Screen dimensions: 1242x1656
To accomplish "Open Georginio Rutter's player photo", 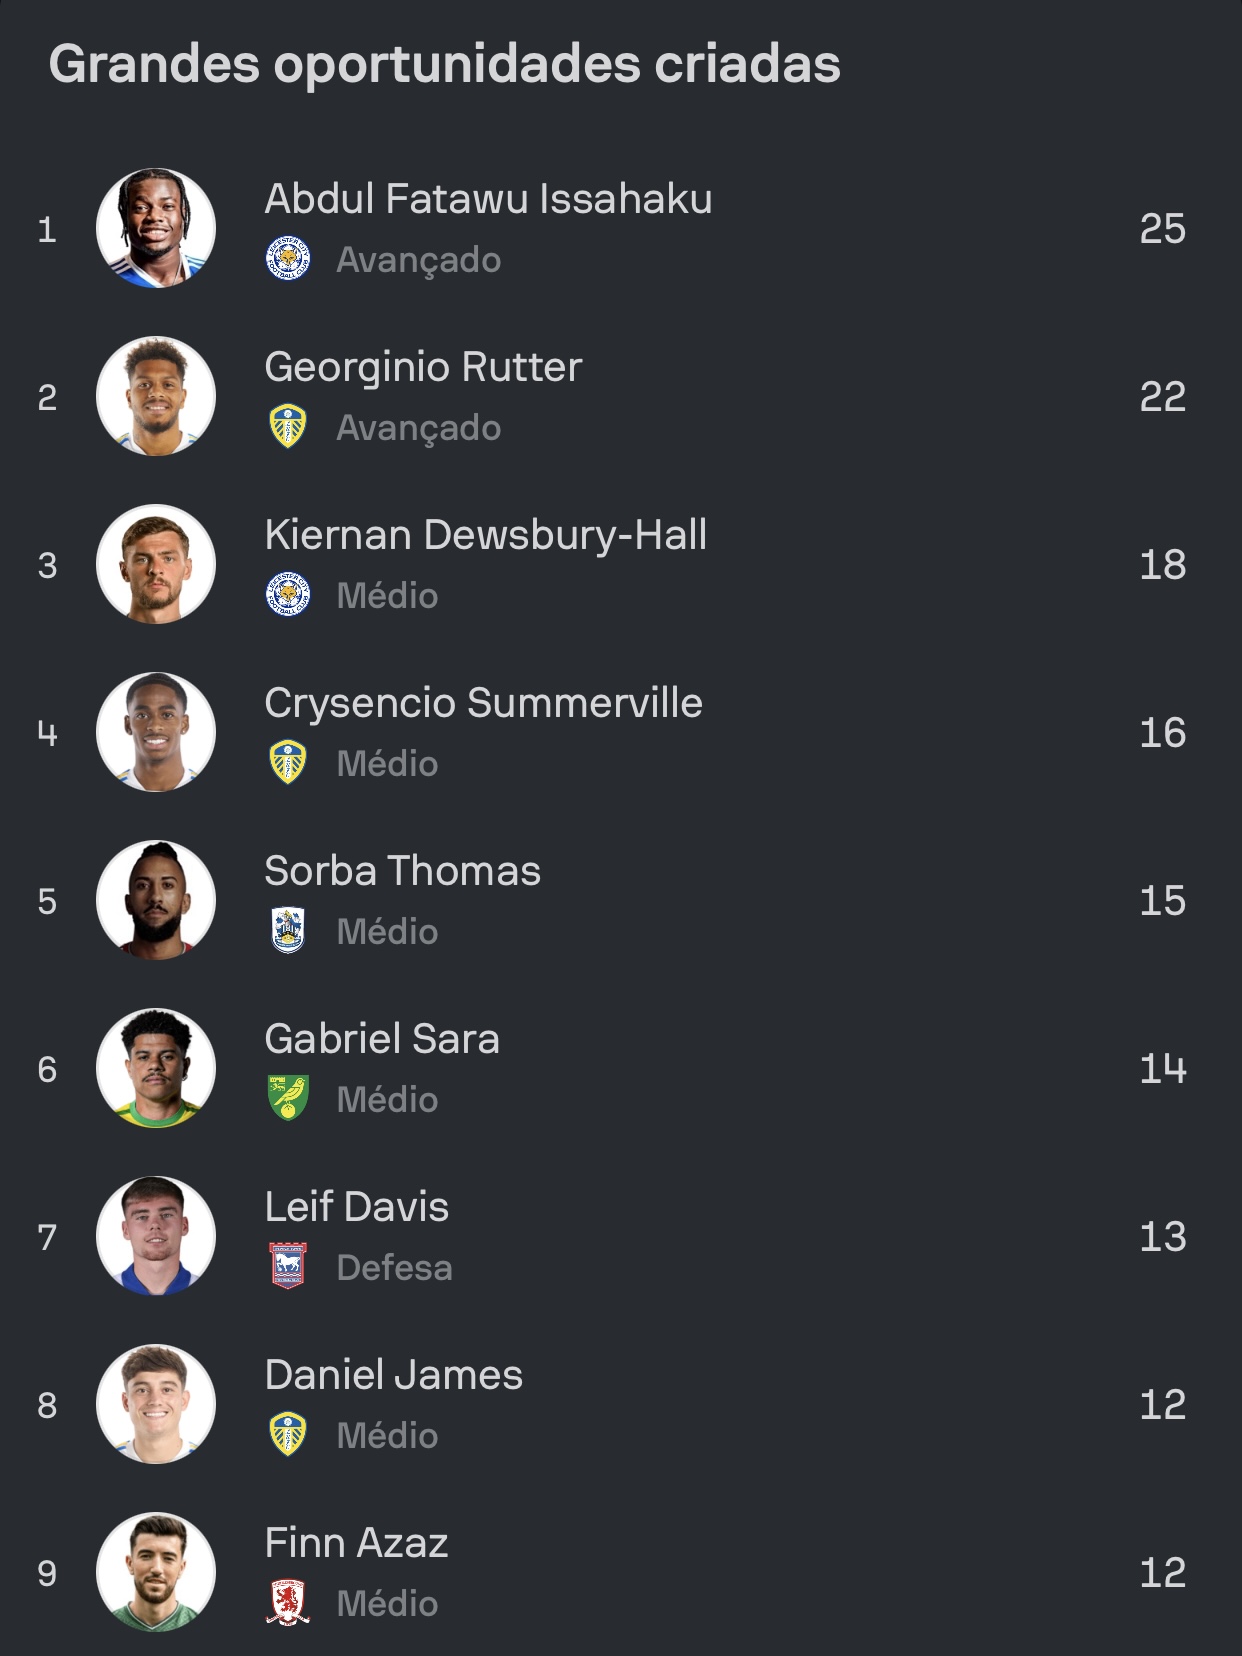I will [x=156, y=397].
